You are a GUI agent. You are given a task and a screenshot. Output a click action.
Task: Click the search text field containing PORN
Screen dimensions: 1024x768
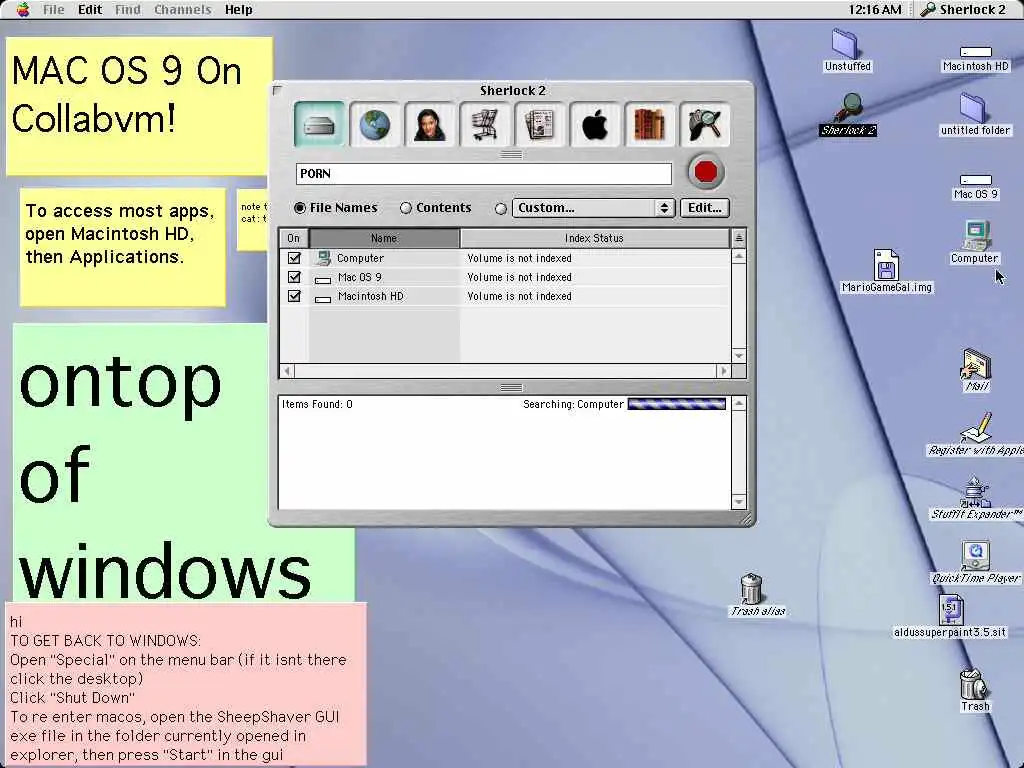[x=484, y=174]
